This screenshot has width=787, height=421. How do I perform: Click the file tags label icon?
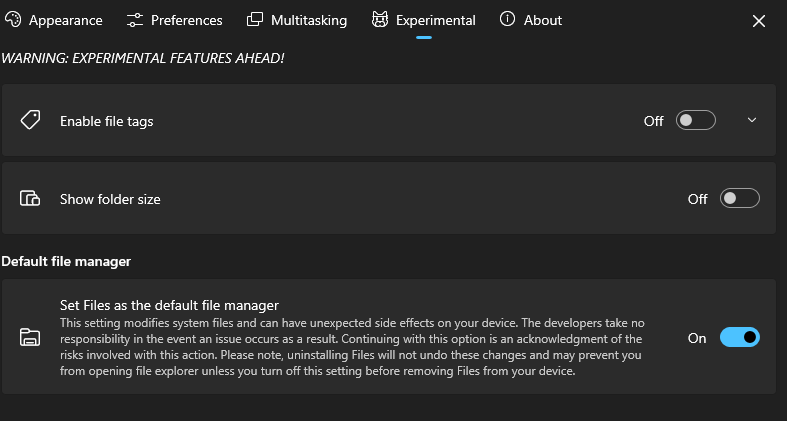tap(30, 121)
